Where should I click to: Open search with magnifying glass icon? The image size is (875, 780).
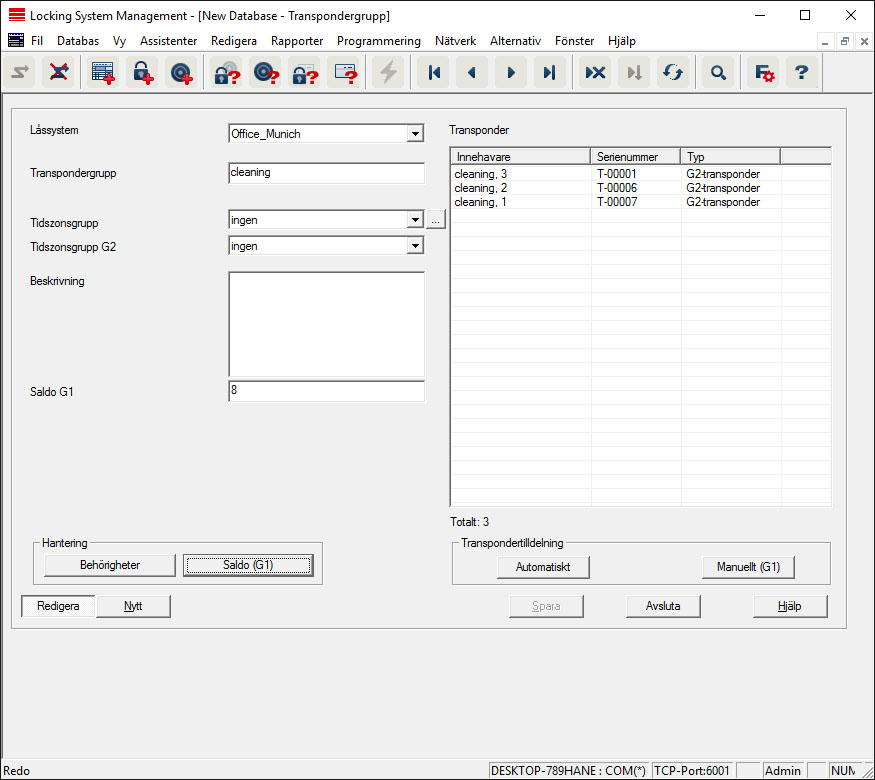717,73
